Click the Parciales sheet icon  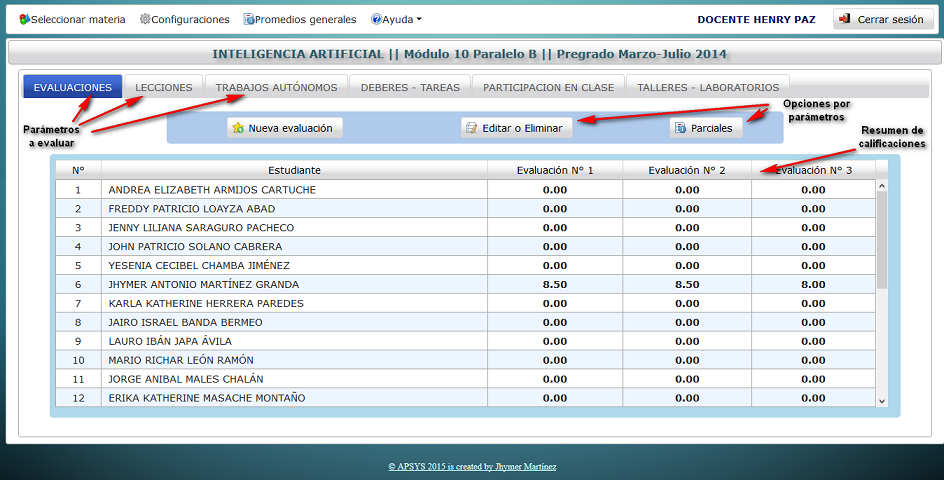click(x=680, y=128)
